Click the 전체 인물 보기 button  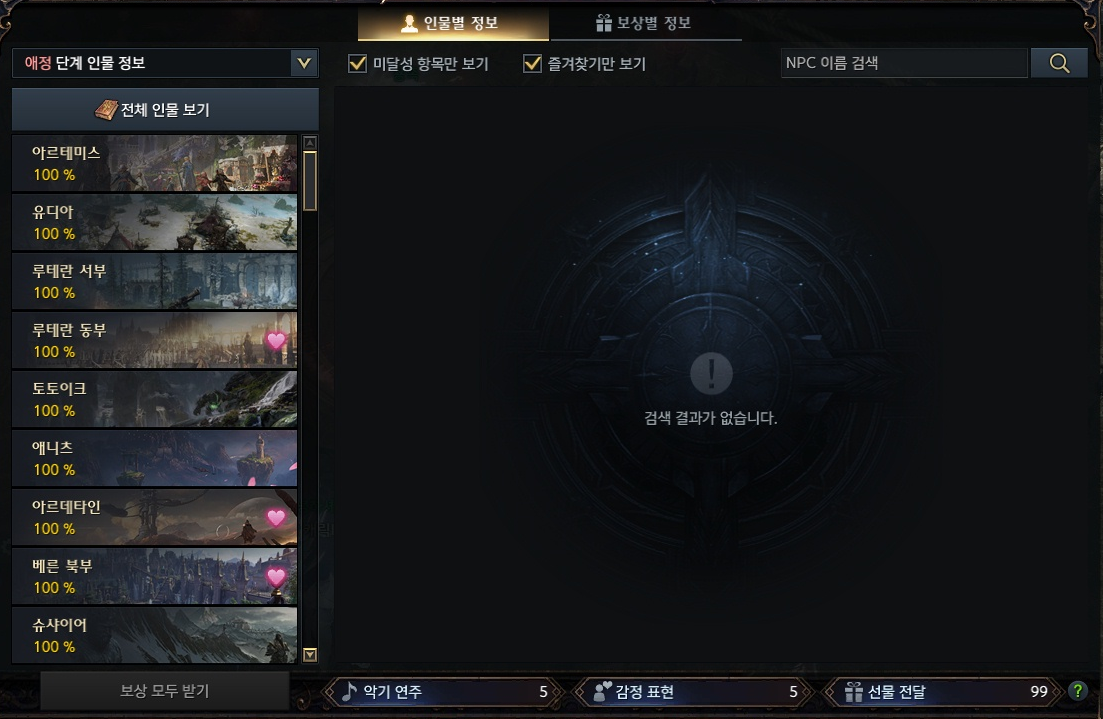(x=165, y=110)
